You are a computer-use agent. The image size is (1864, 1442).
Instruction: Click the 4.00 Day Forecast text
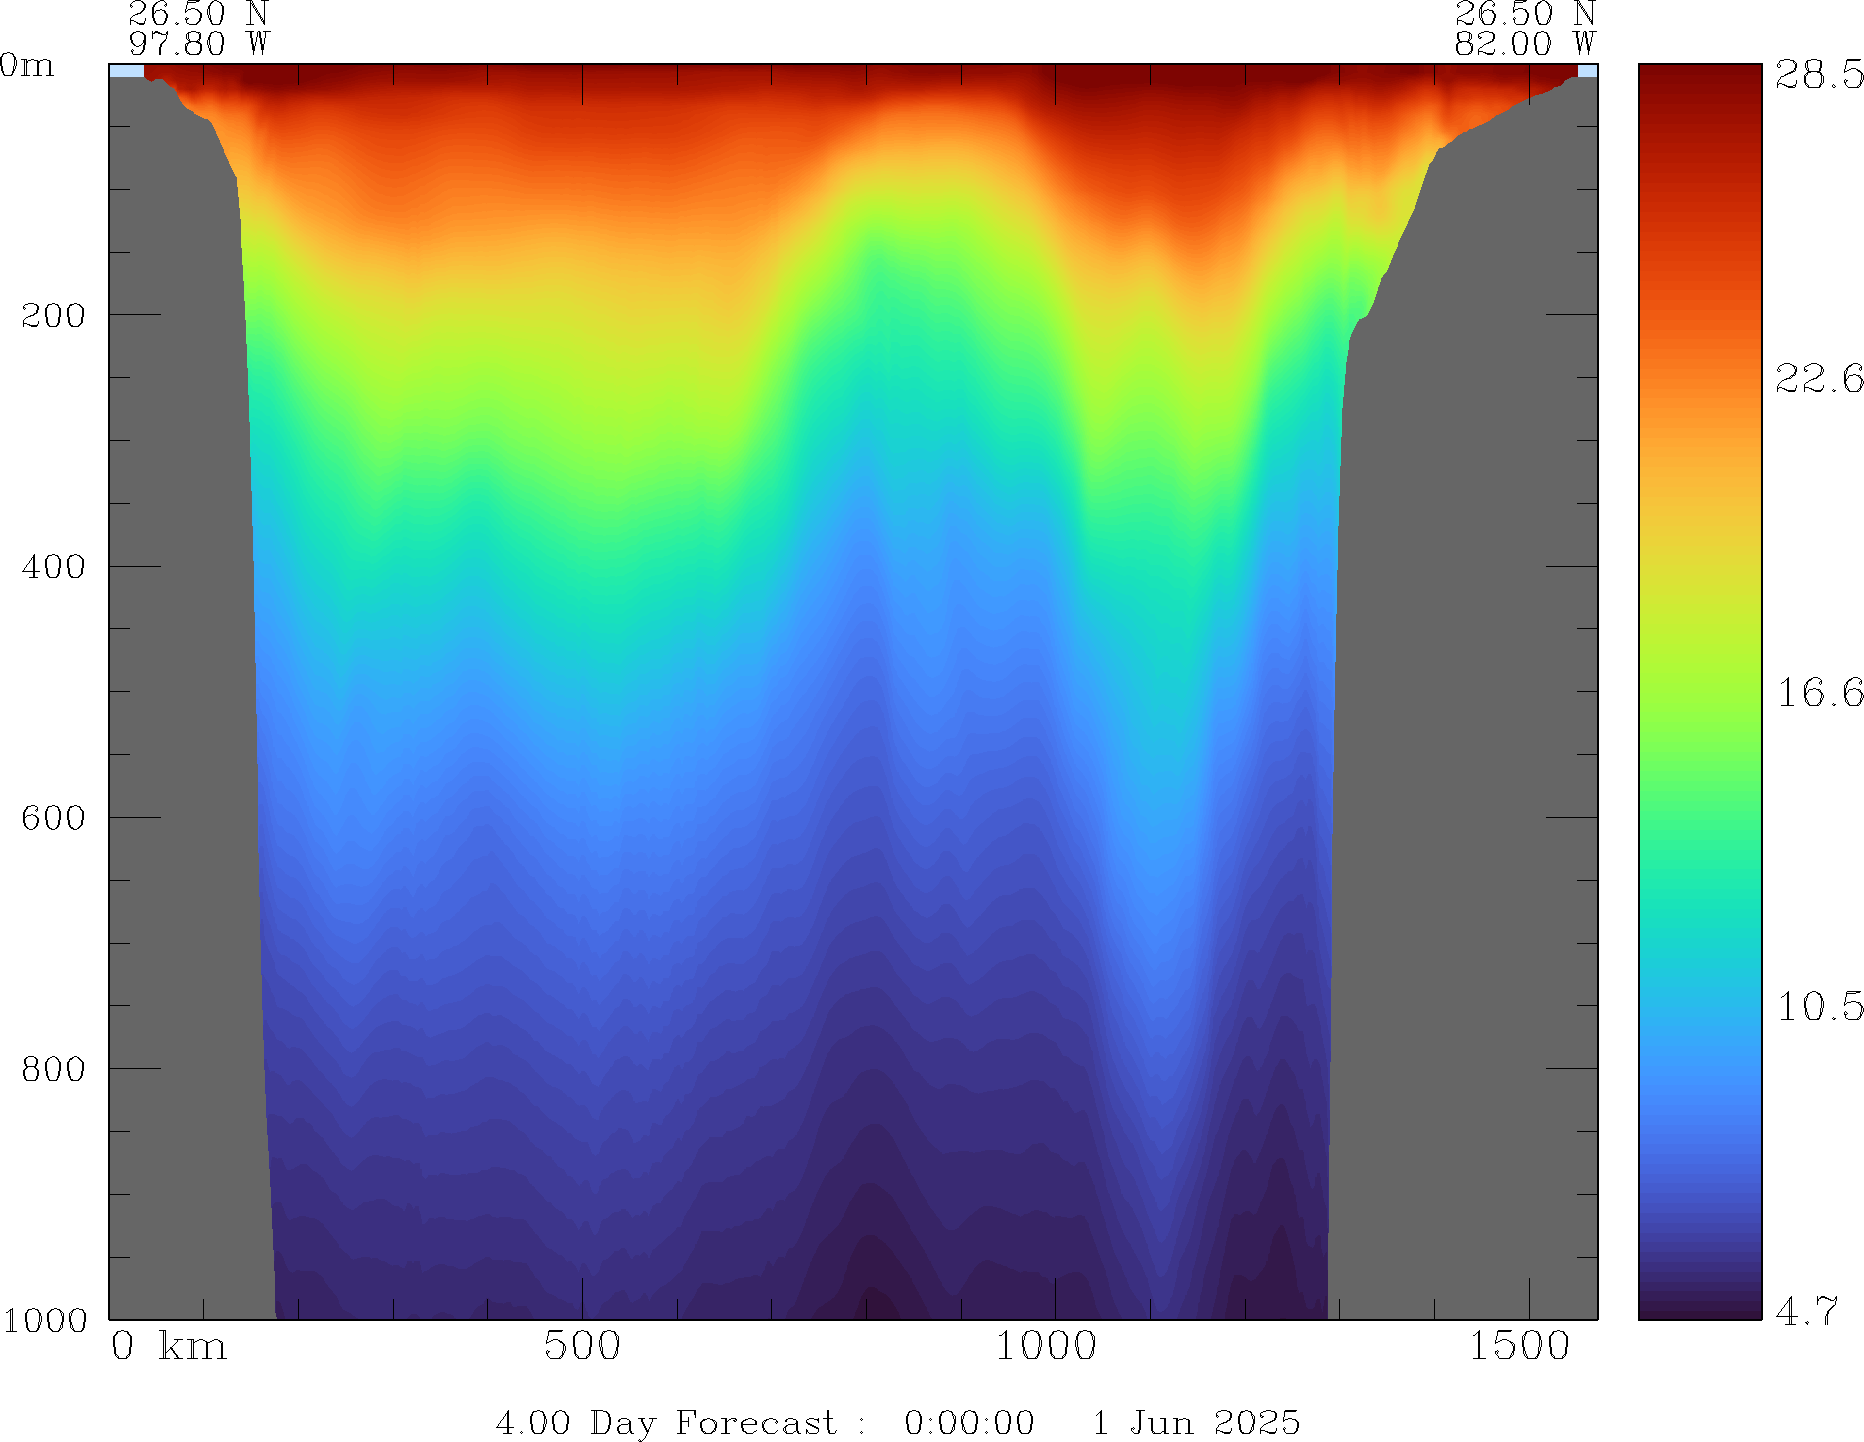pos(665,1422)
